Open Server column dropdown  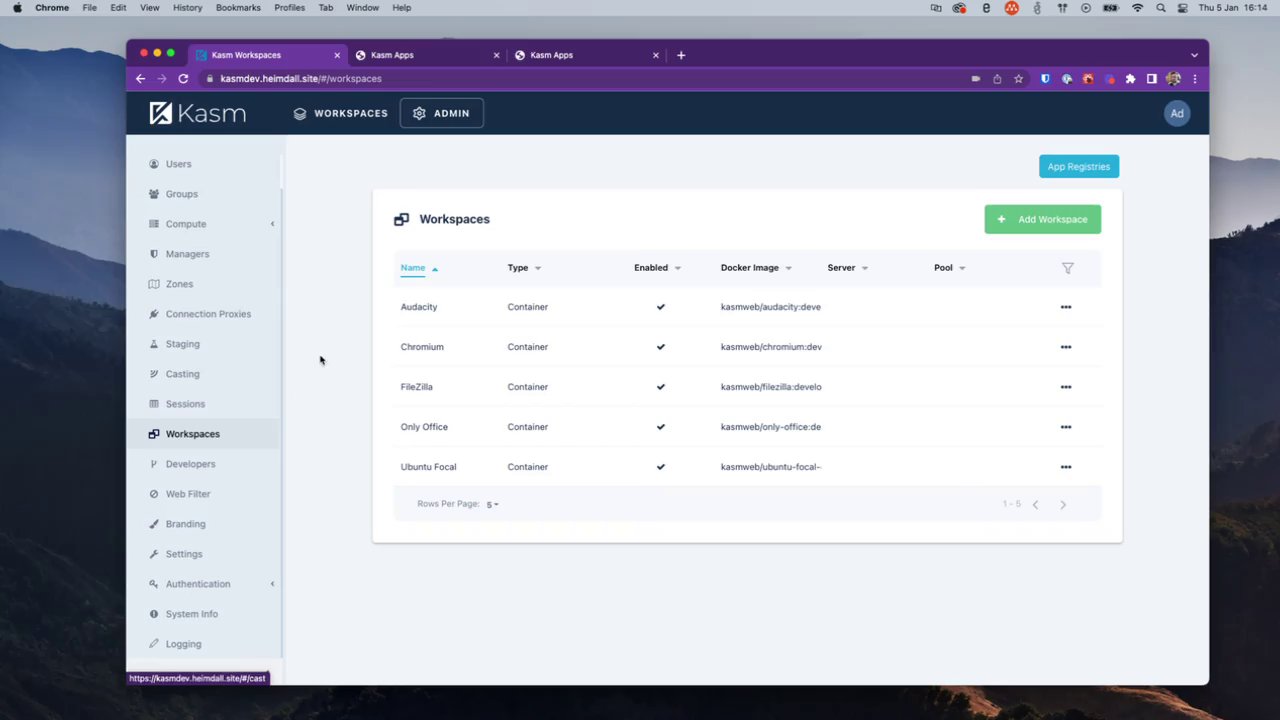coord(864,268)
